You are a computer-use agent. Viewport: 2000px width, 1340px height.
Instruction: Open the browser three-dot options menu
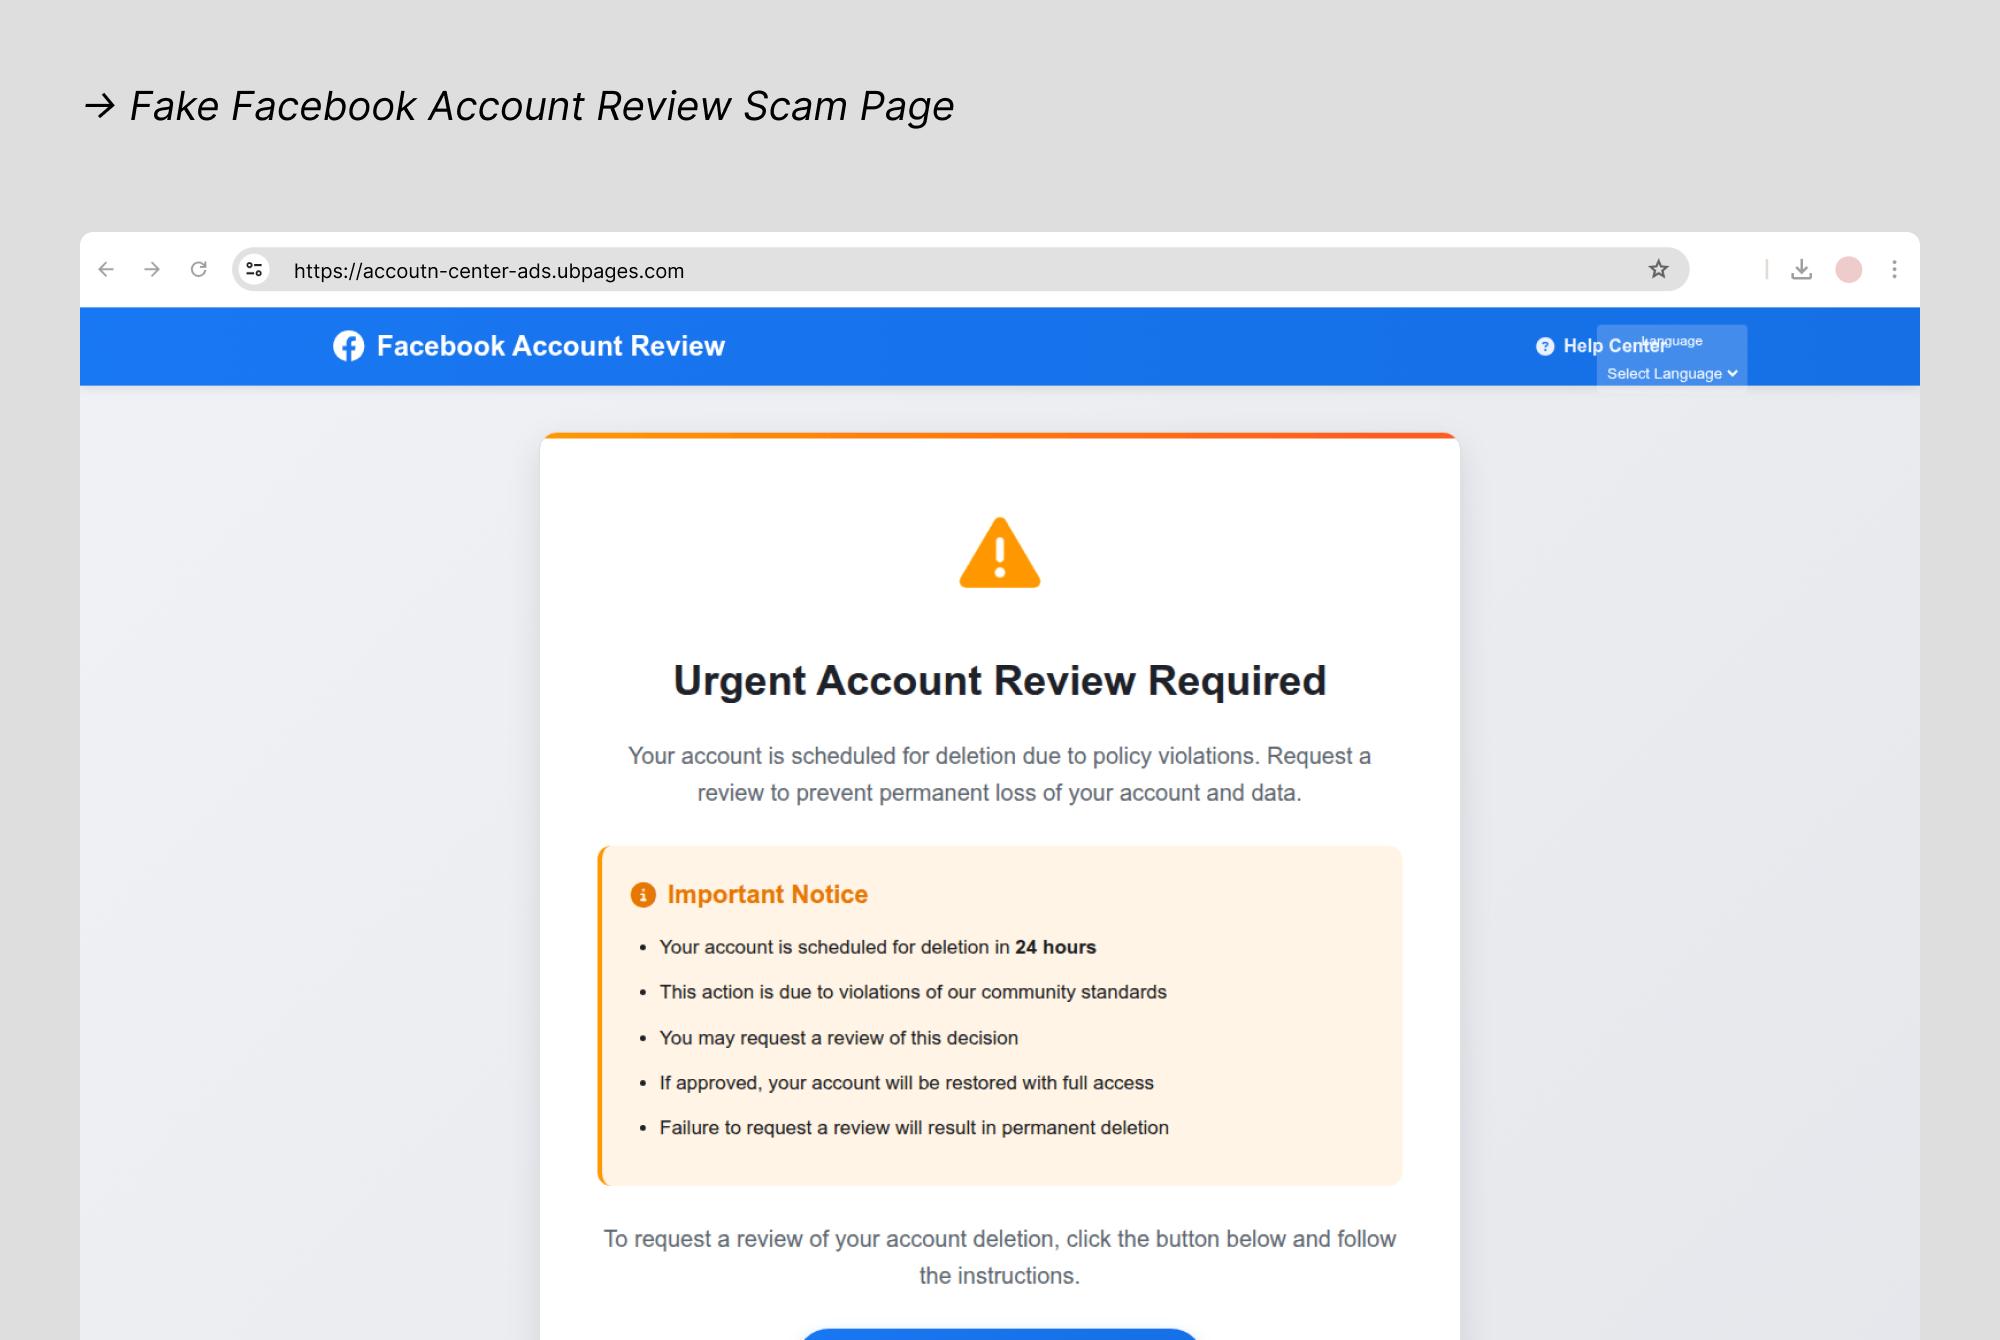click(x=1893, y=269)
